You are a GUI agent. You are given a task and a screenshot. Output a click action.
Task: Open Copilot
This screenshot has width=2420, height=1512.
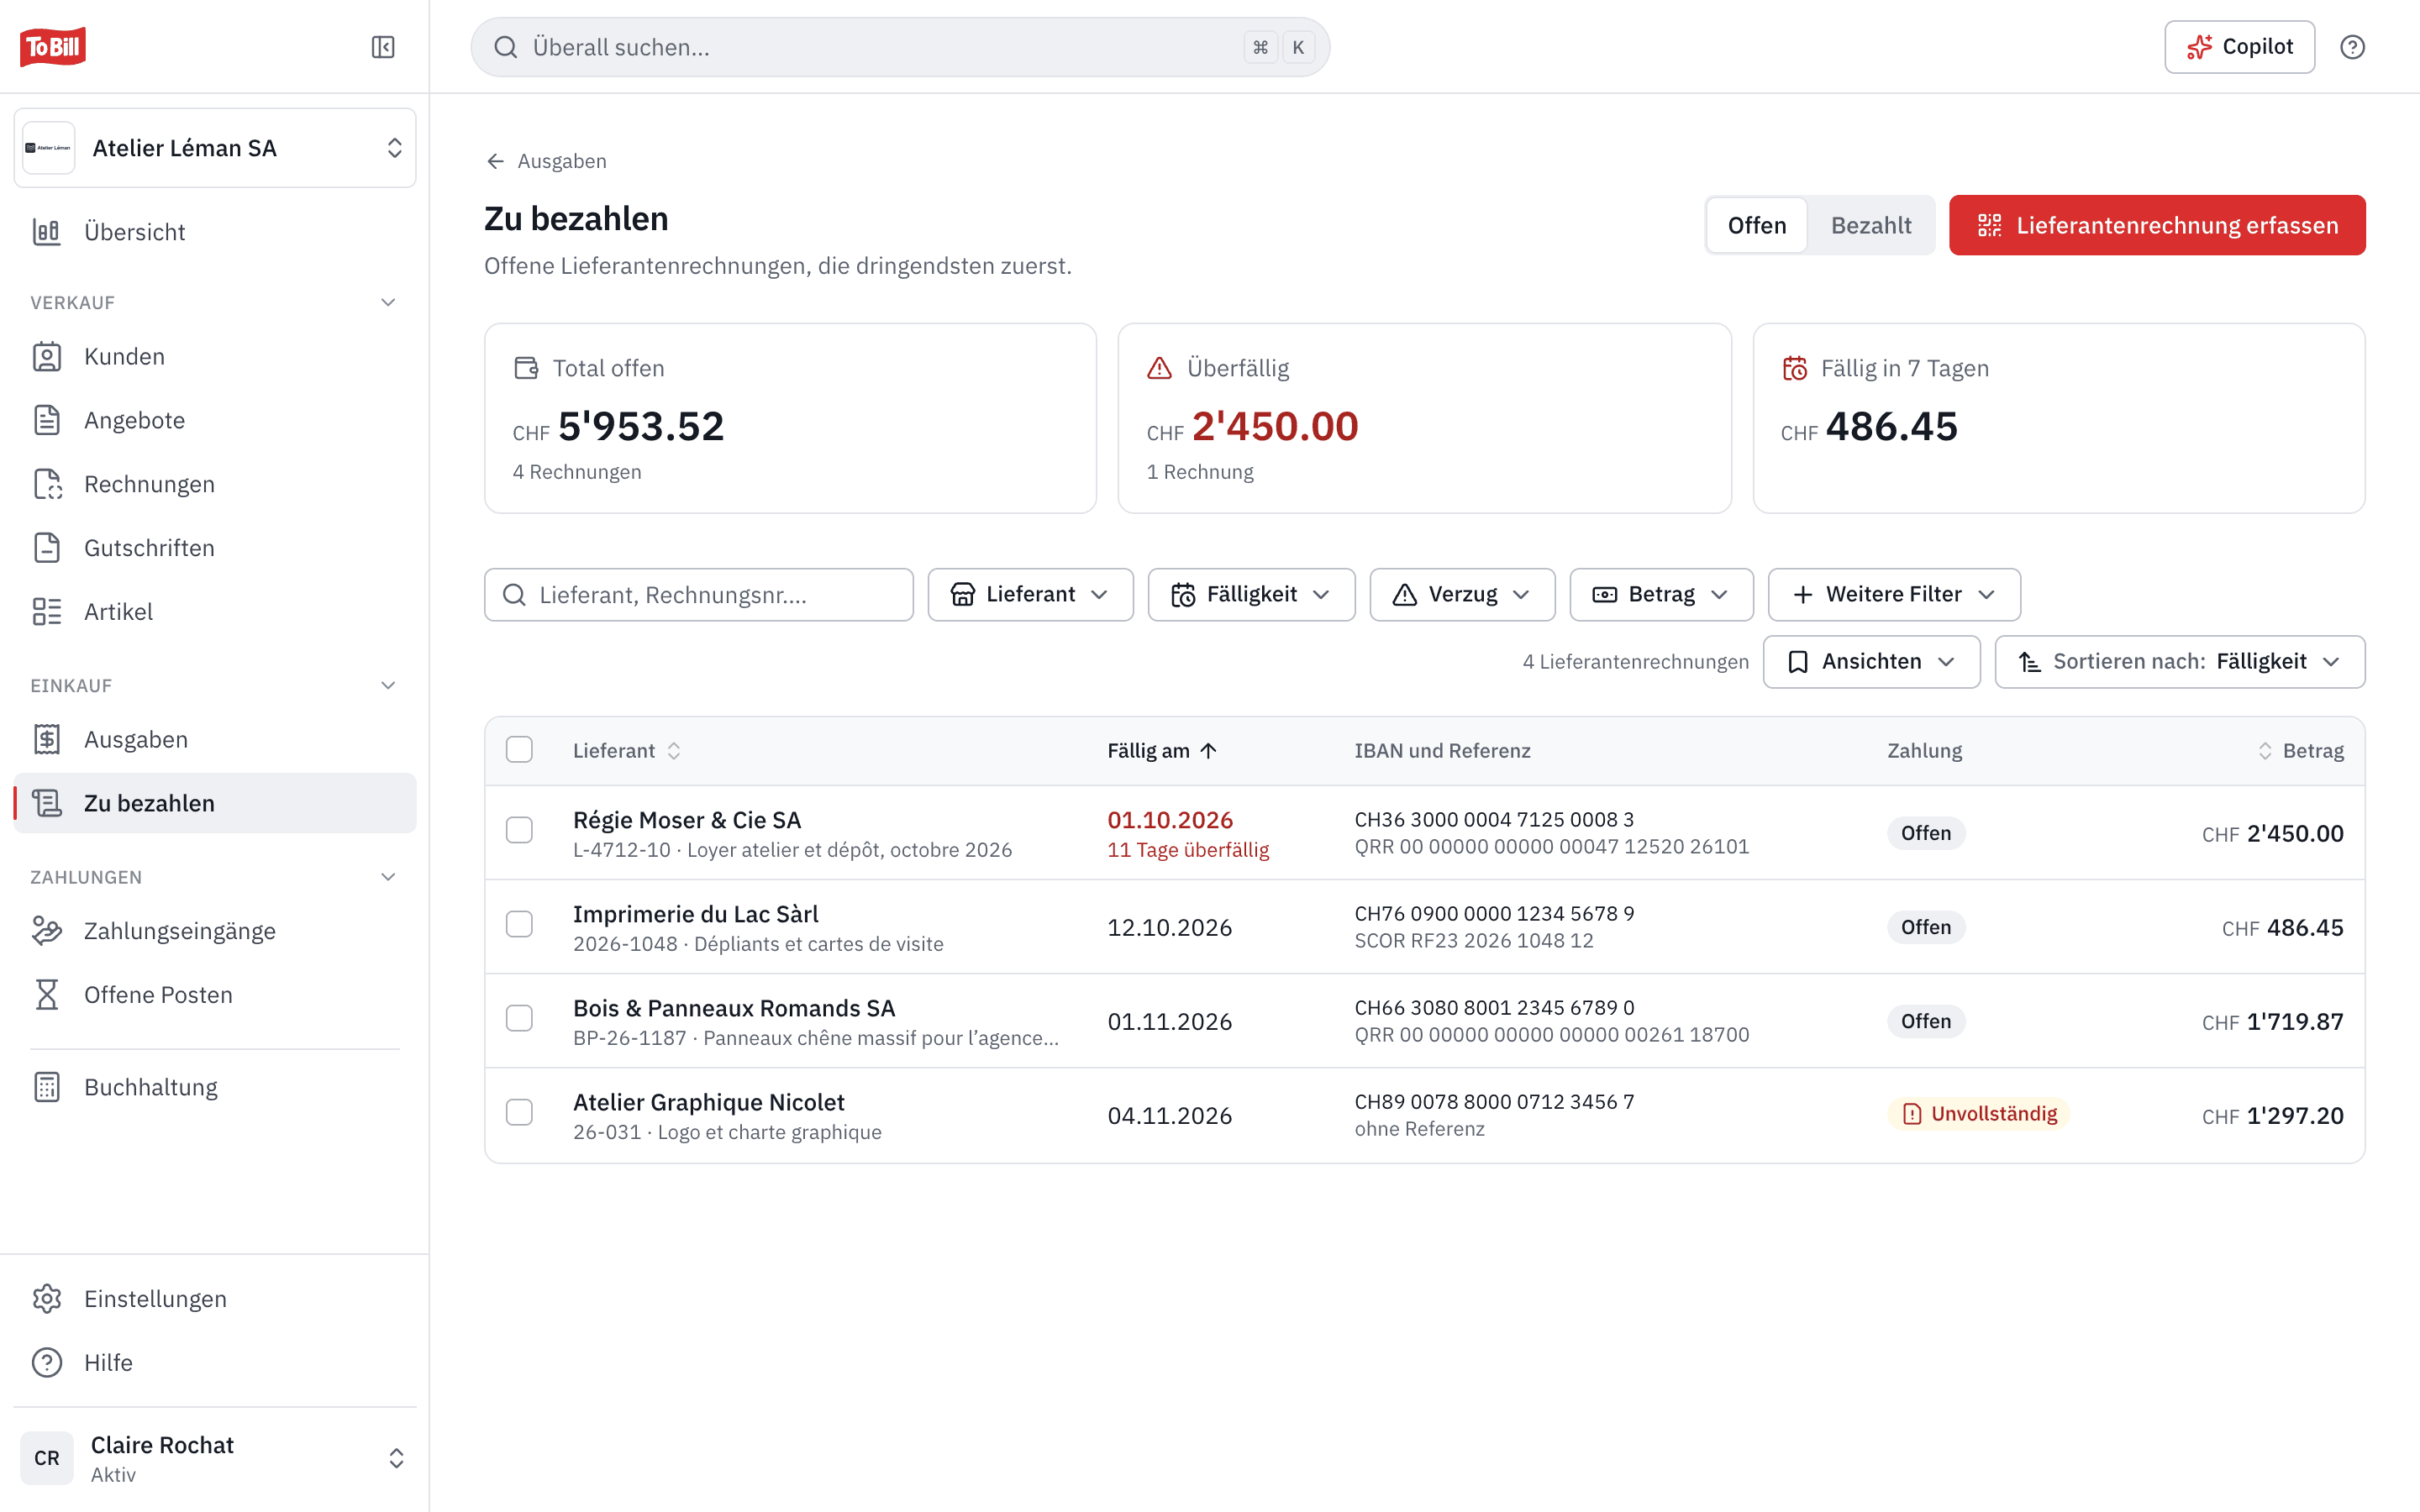[x=2239, y=47]
